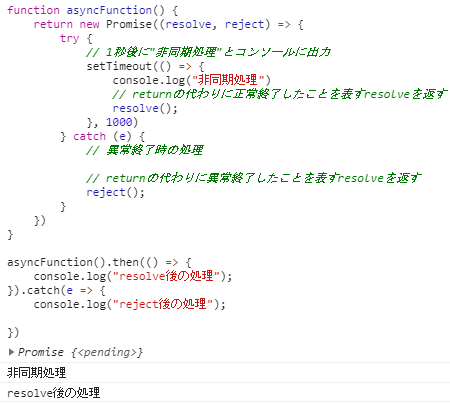
Task: Click the return new Promise line
Action: click(168, 24)
